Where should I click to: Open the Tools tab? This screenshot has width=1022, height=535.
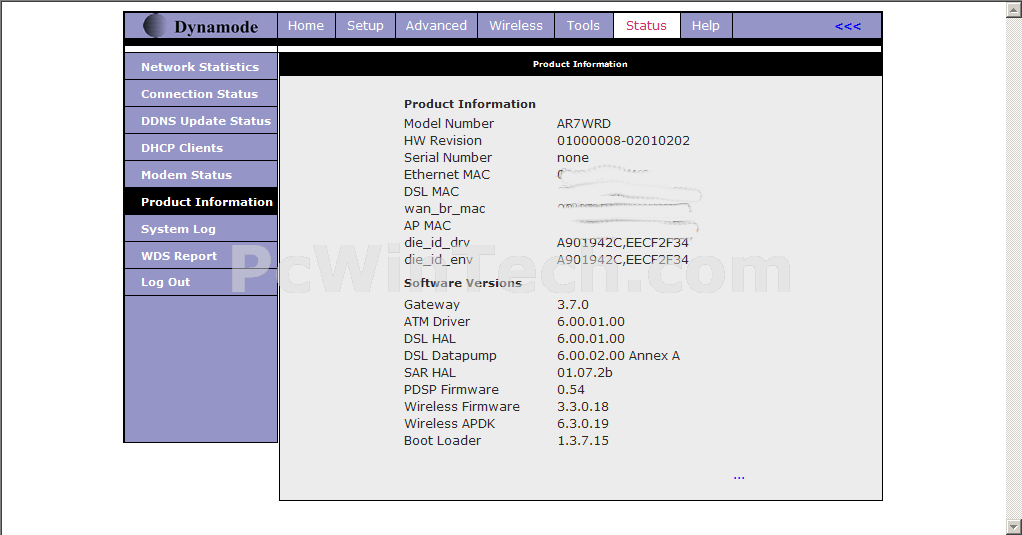pyautogui.click(x=583, y=25)
